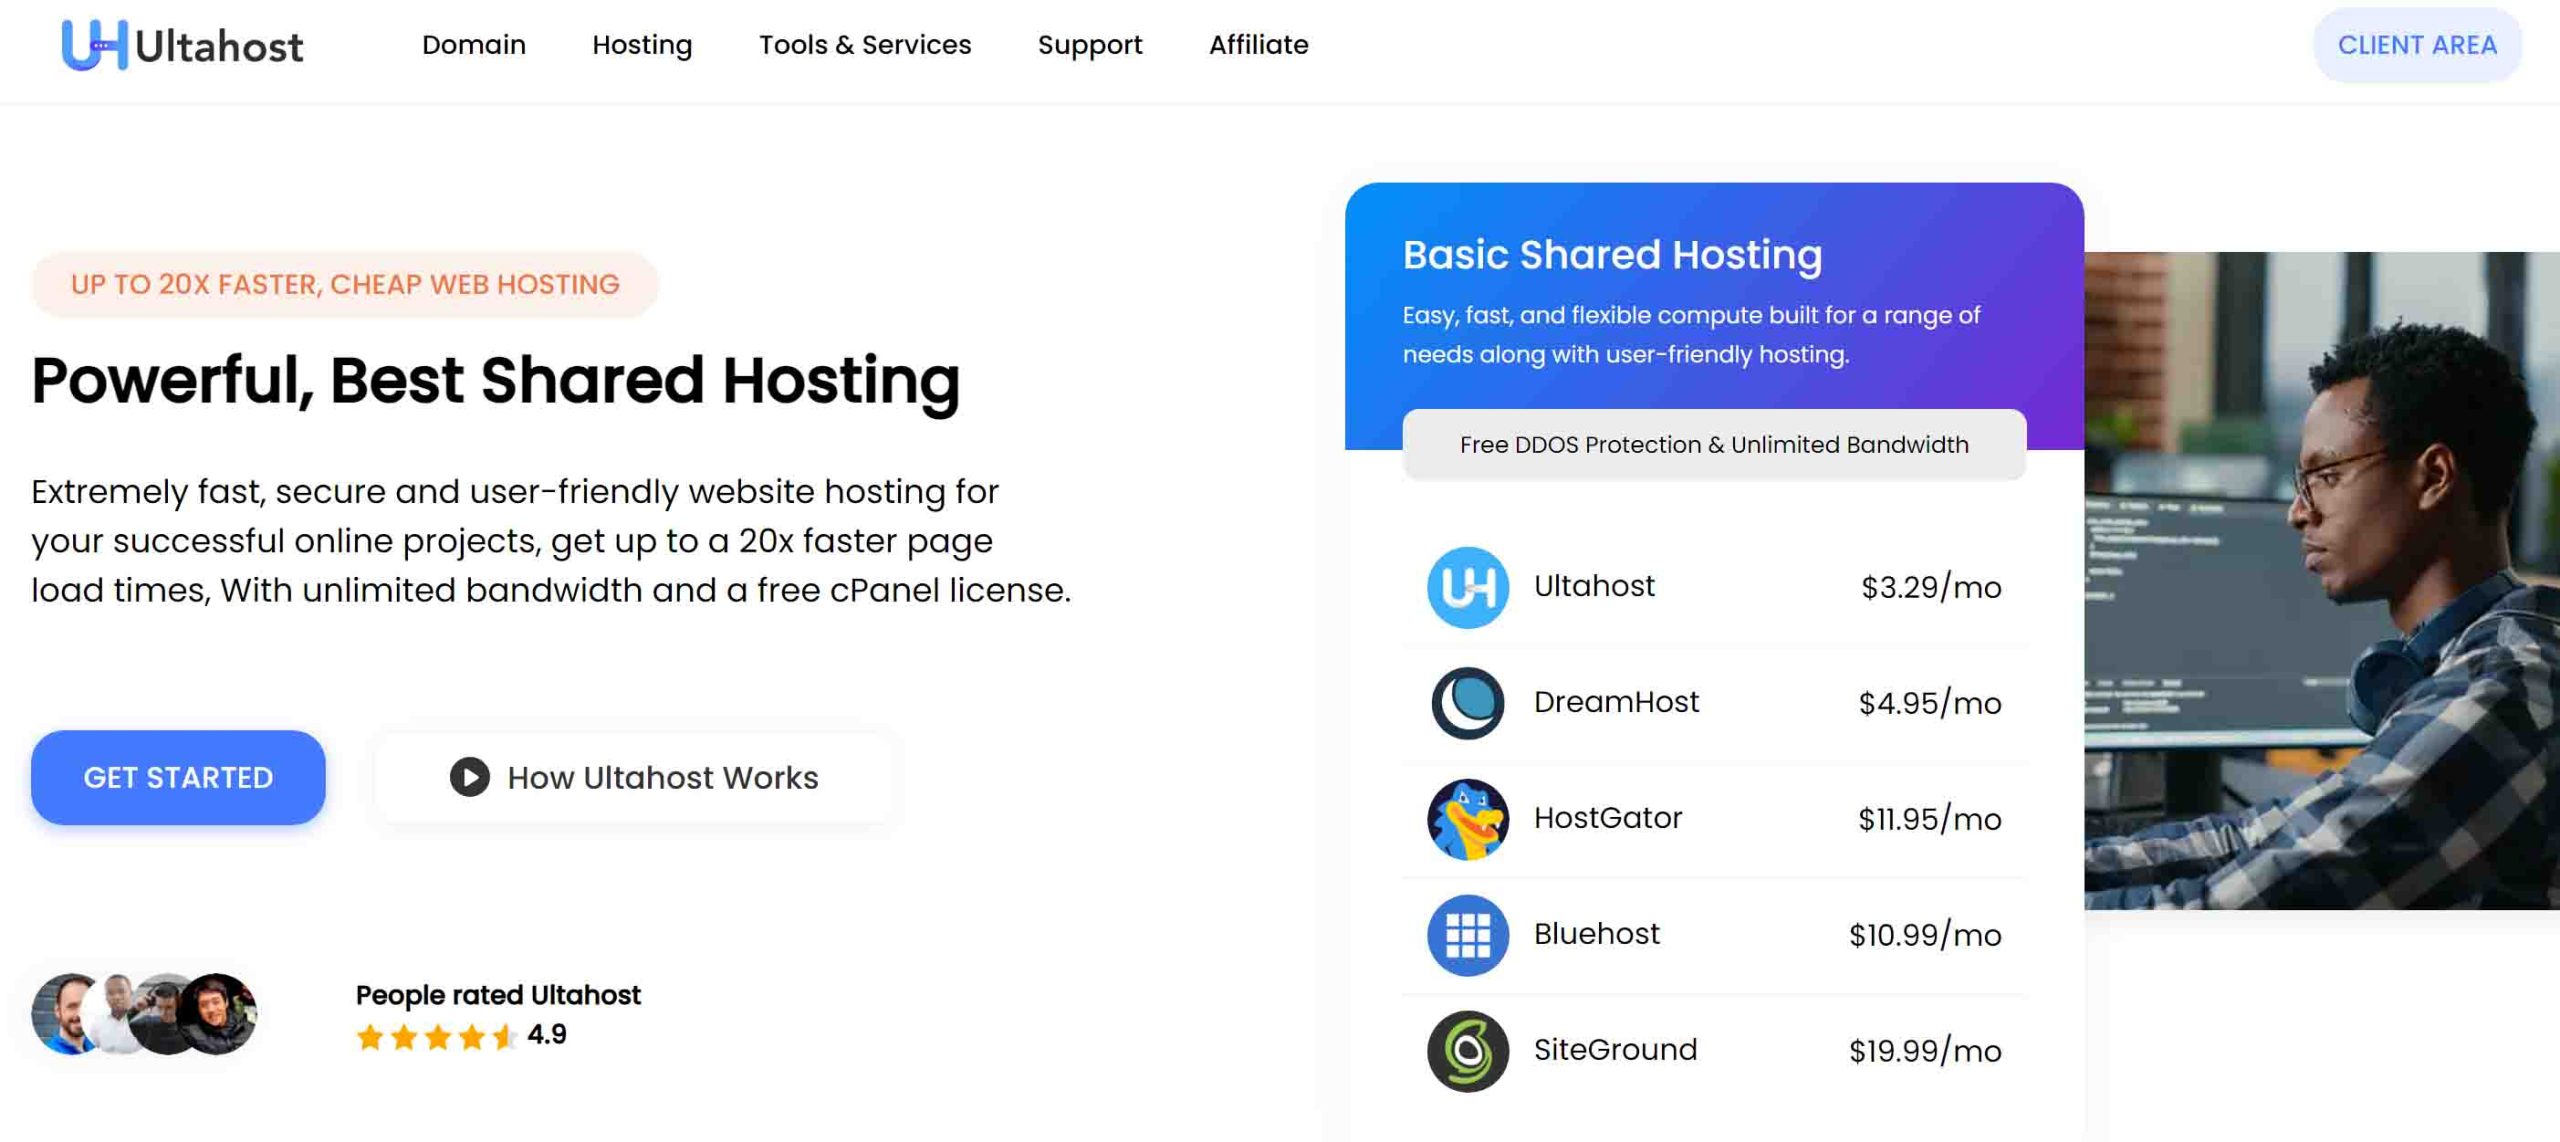Open the Hosting menu
The image size is (2560, 1142).
tap(642, 45)
